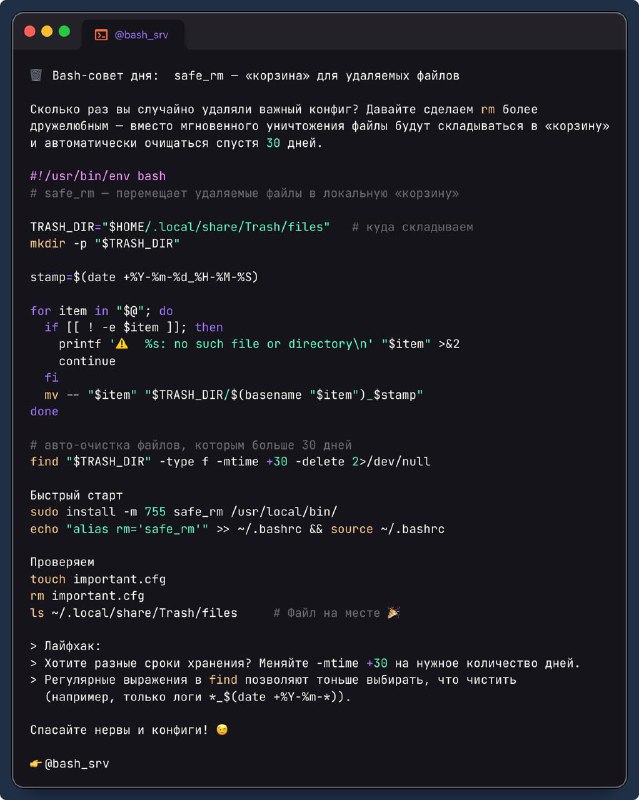Screen dimensions: 639x800
Task: Click the 'mkdir -p' command line
Action: tap(105, 243)
